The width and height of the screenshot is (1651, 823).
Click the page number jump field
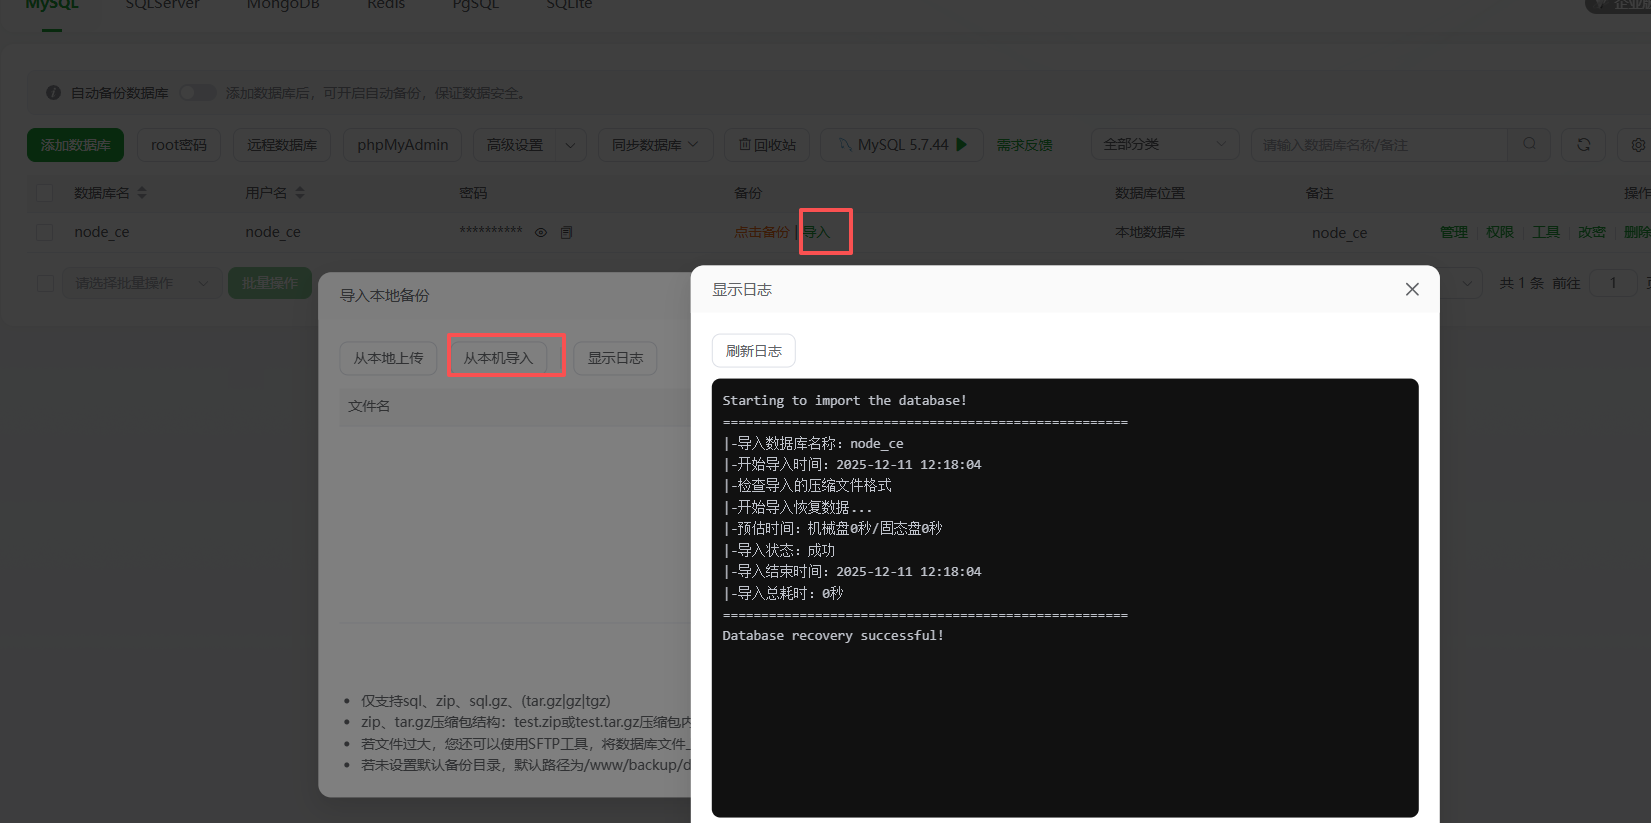coord(1613,283)
